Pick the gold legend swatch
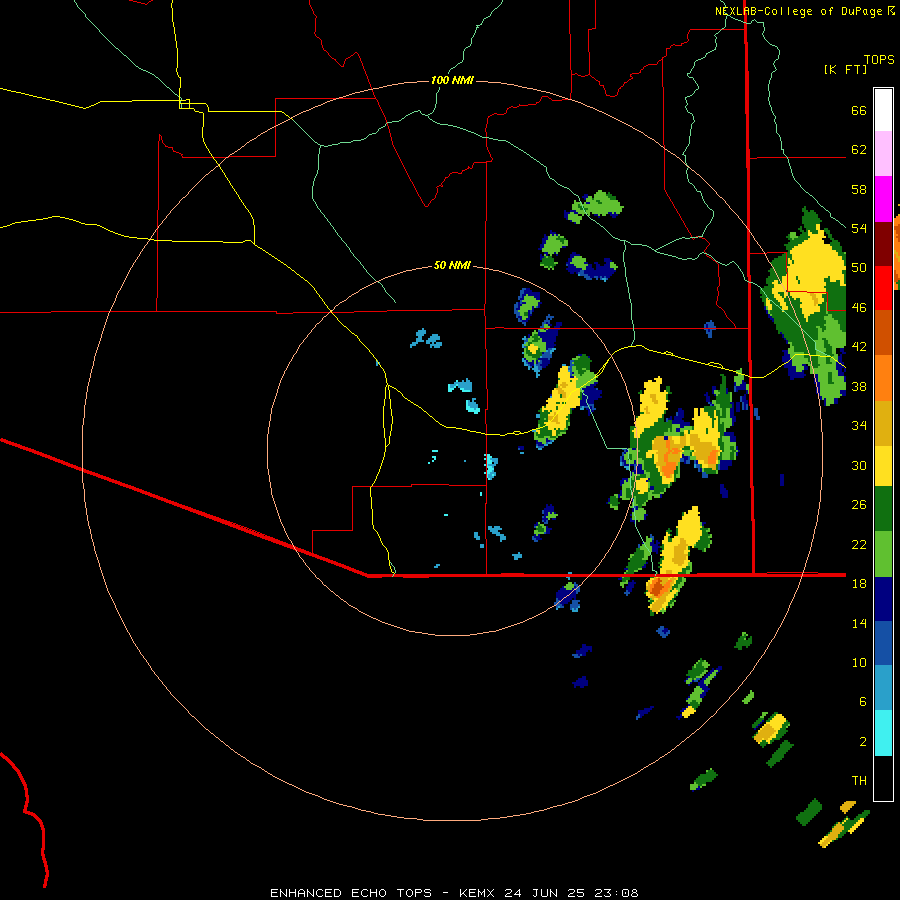This screenshot has width=900, height=900. coord(883,423)
